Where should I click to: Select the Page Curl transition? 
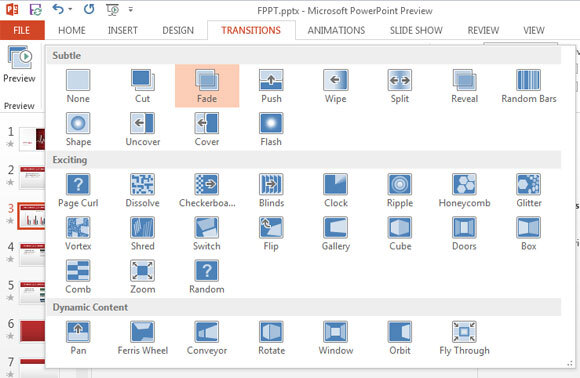point(78,190)
